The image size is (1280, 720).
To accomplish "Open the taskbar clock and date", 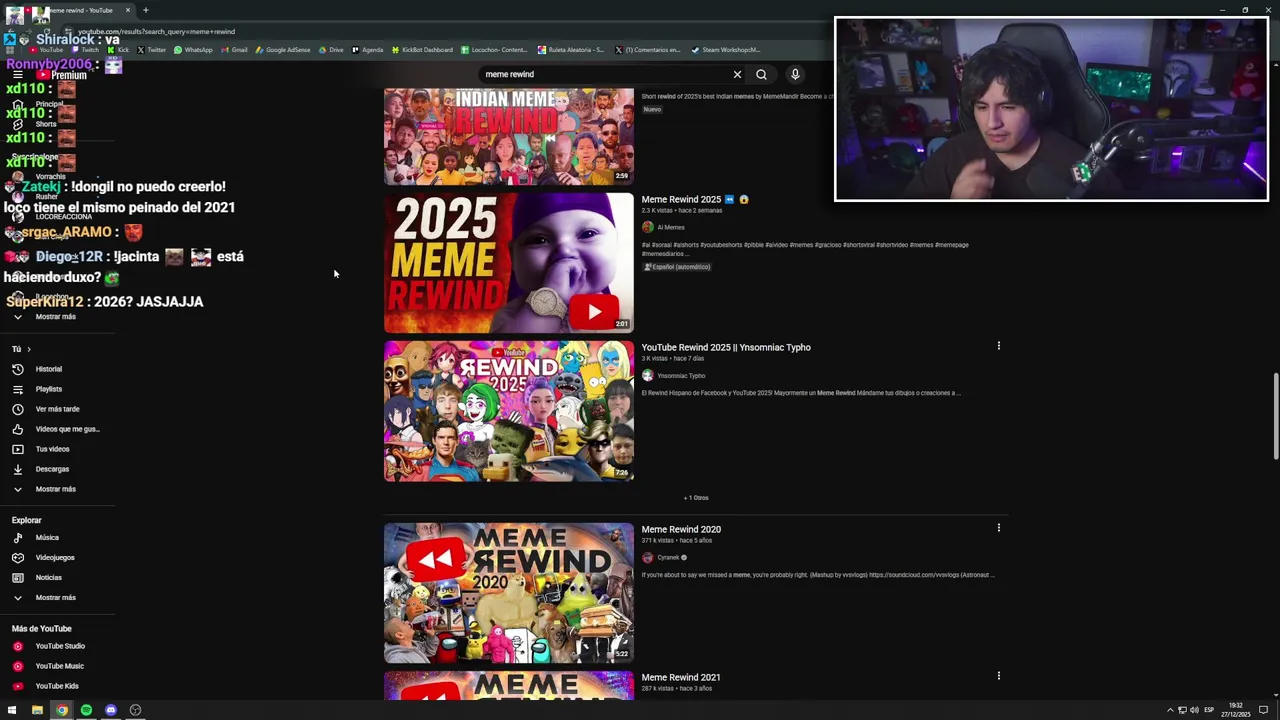I will click(x=1236, y=710).
